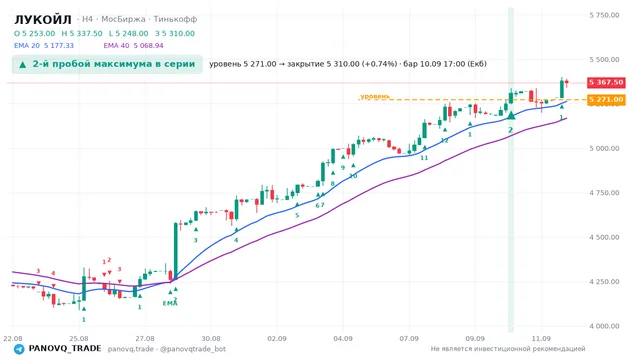Click the @panovqtrade_bot handle

tap(193, 349)
